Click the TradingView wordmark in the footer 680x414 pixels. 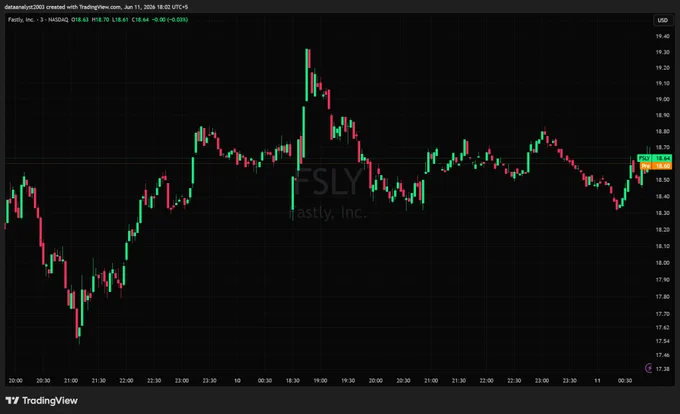(50, 401)
